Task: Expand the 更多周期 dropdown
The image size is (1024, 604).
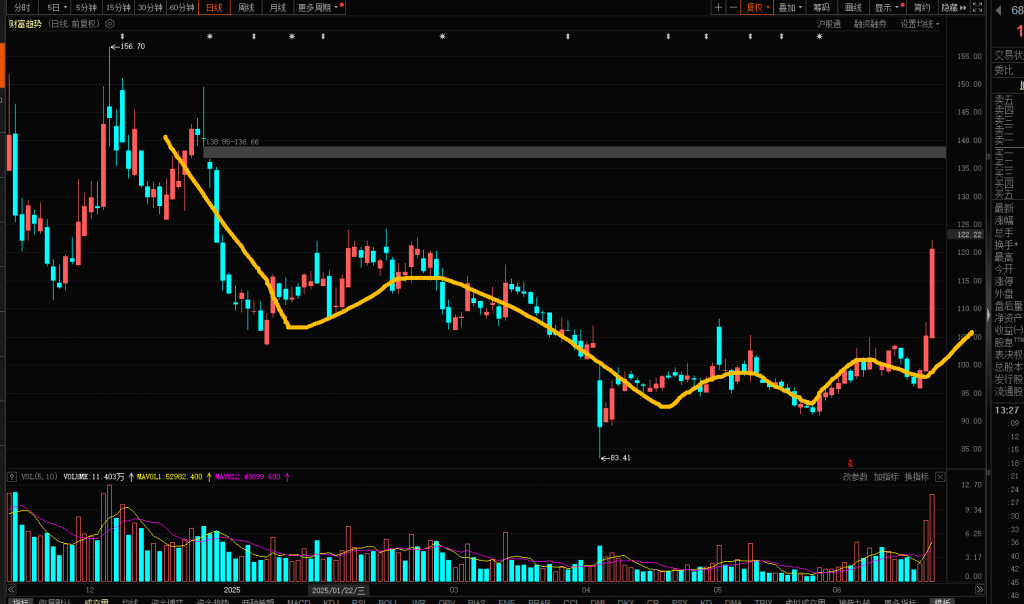Action: [319, 7]
